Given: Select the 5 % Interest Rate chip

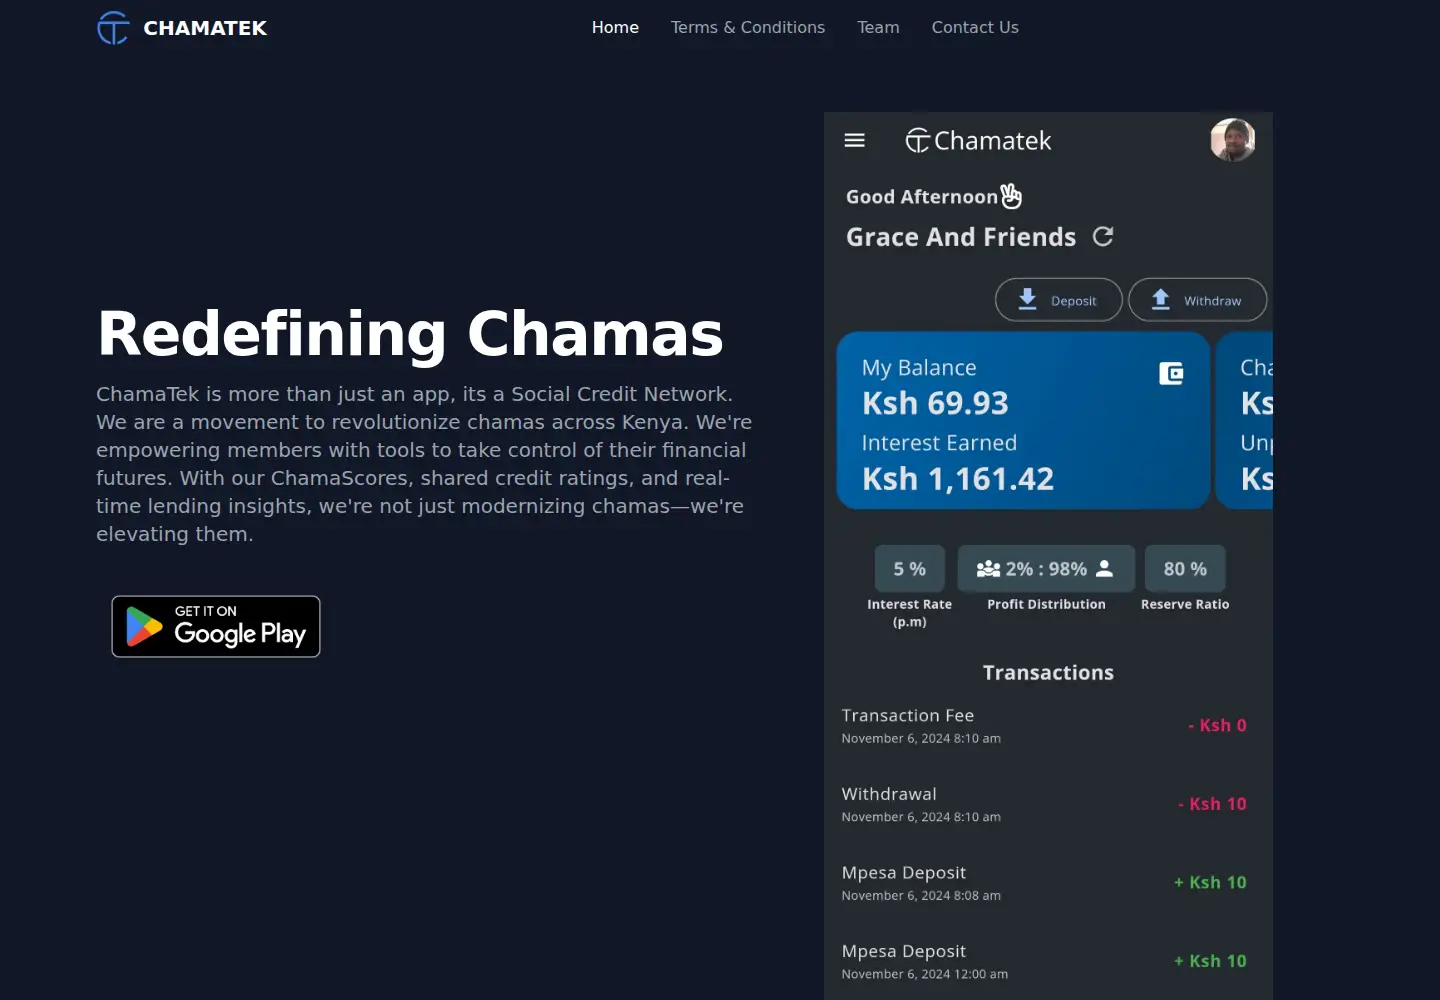Looking at the screenshot, I should click(x=910, y=569).
